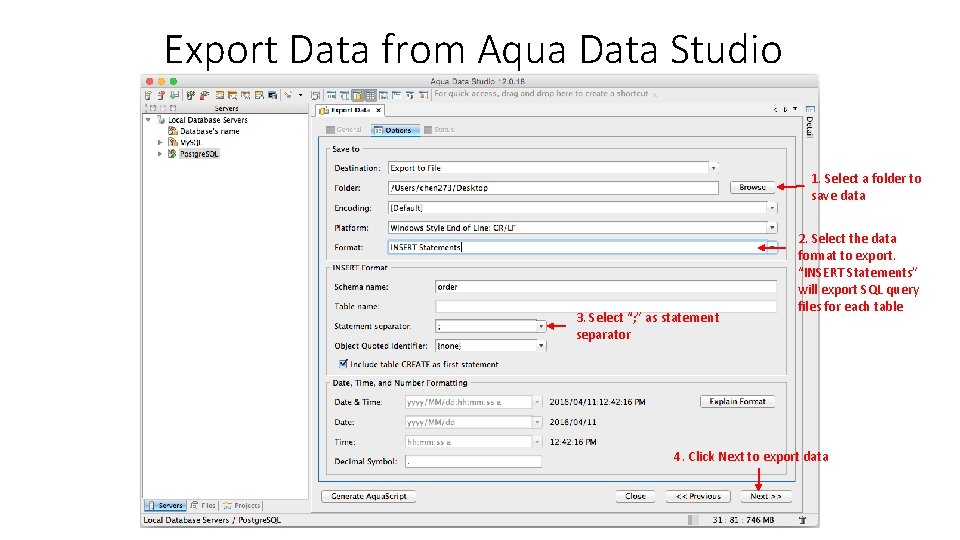Screen dimensions: 960x540
Task: Open the Statement separator dropdown
Action: tap(541, 326)
